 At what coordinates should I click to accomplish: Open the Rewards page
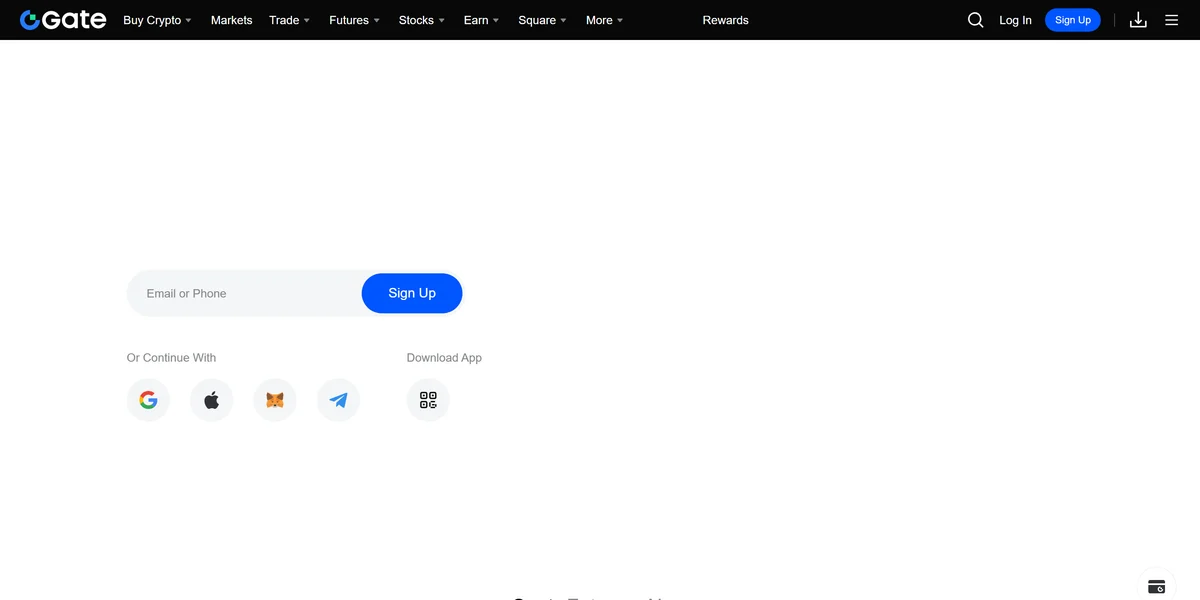(726, 20)
